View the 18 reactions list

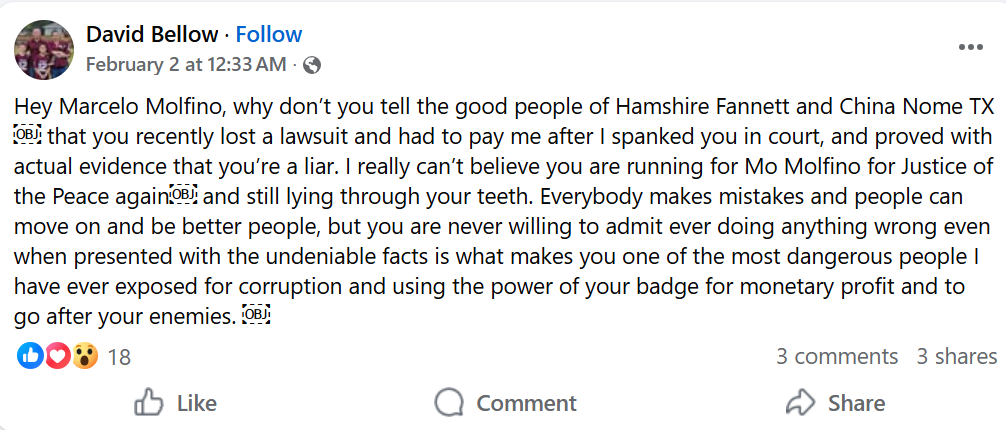(x=119, y=357)
